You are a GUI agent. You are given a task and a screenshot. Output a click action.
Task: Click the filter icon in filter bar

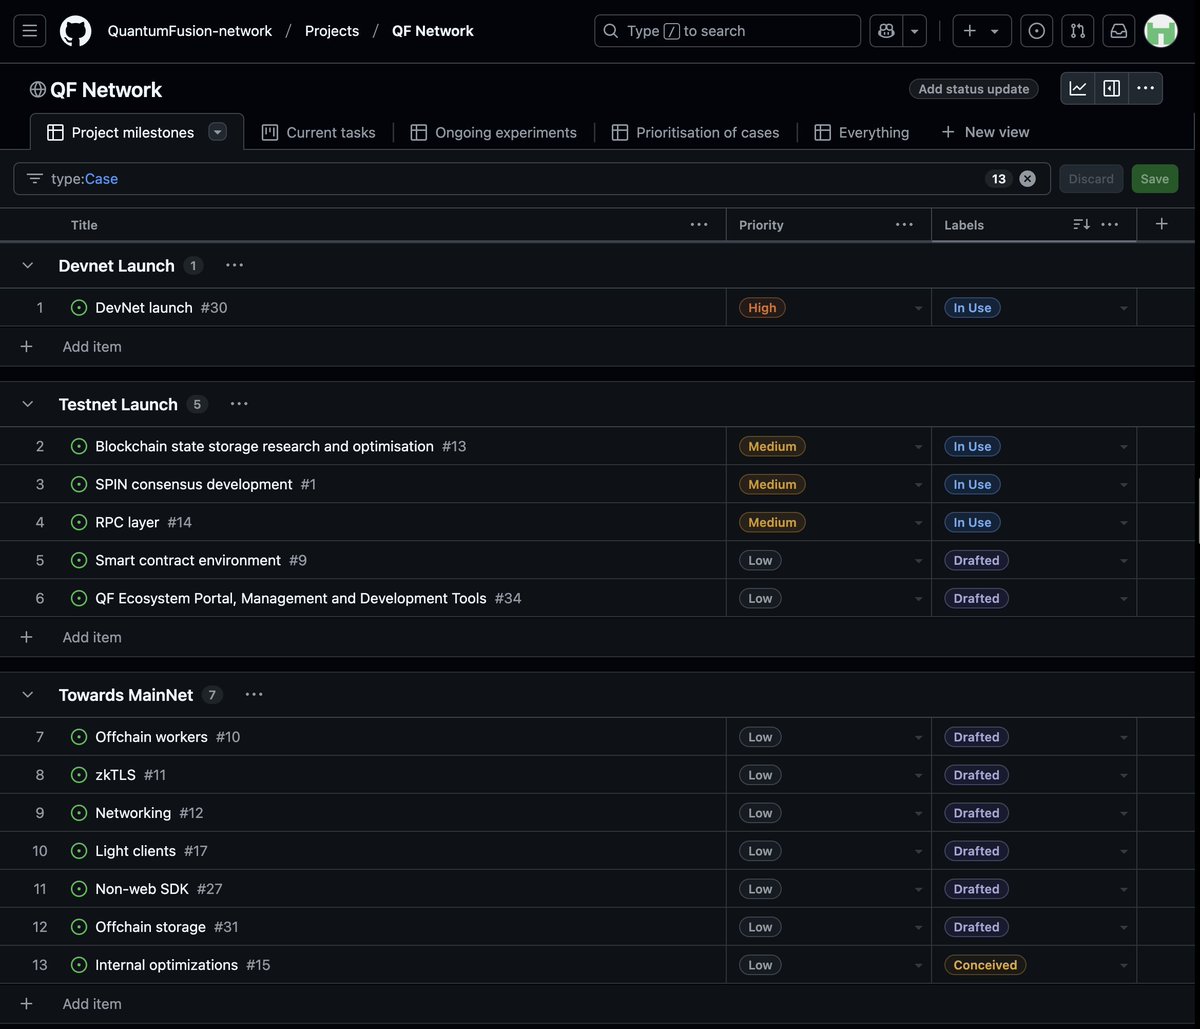(35, 179)
